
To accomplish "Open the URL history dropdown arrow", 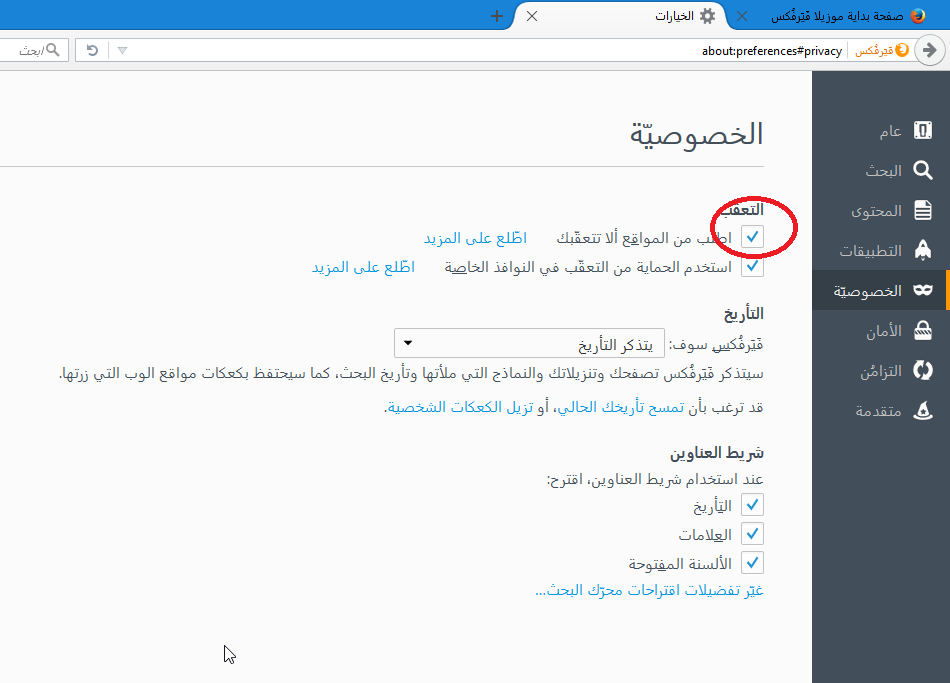I will coord(122,50).
